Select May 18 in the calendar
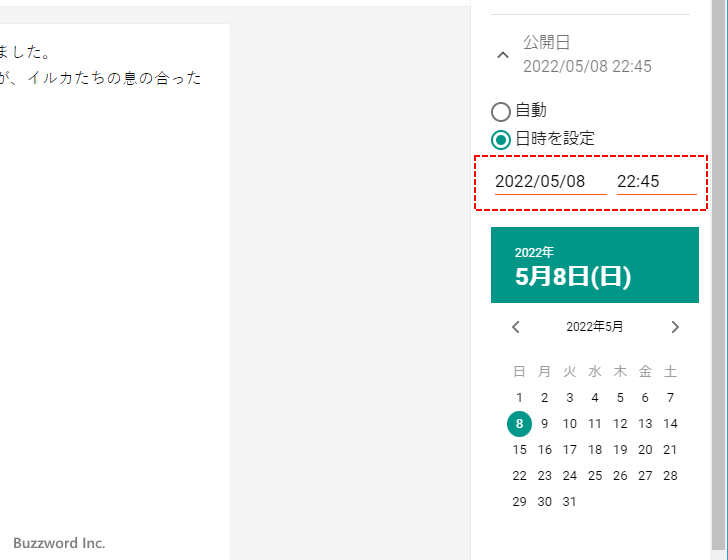728x560 pixels. [595, 449]
